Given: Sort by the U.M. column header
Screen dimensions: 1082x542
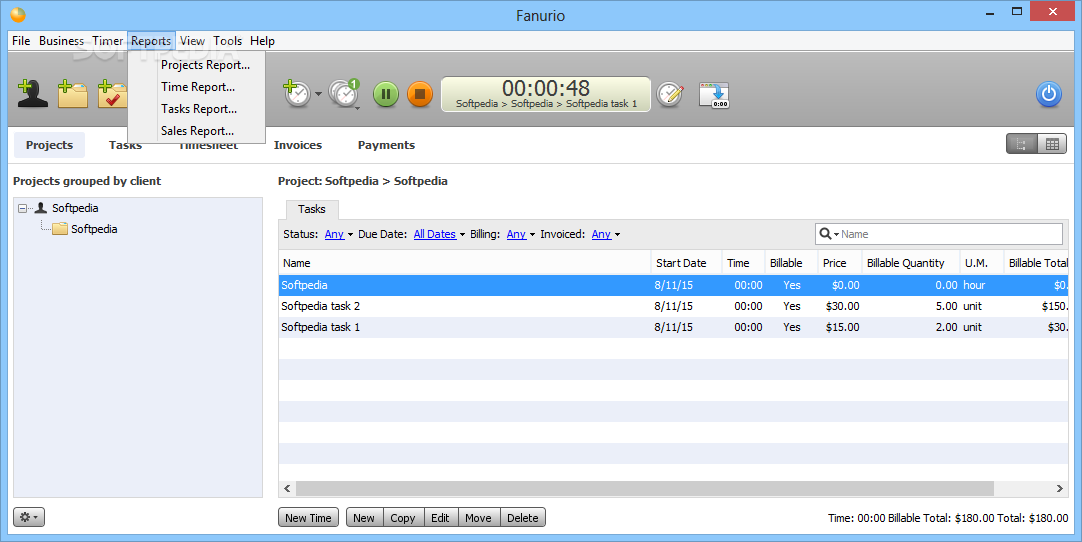Looking at the screenshot, I should click(x=981, y=263).
